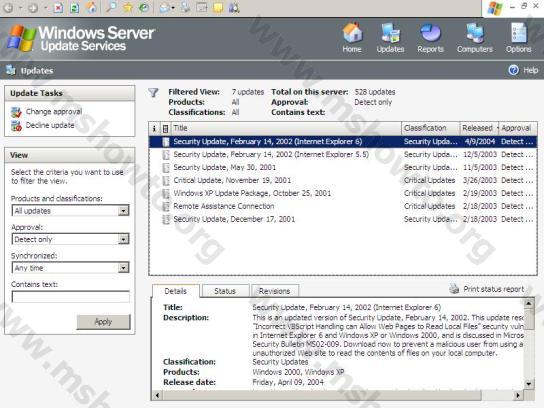Select Security Update, December 17, 2001 row
This screenshot has height=408, width=544.
pos(343,219)
